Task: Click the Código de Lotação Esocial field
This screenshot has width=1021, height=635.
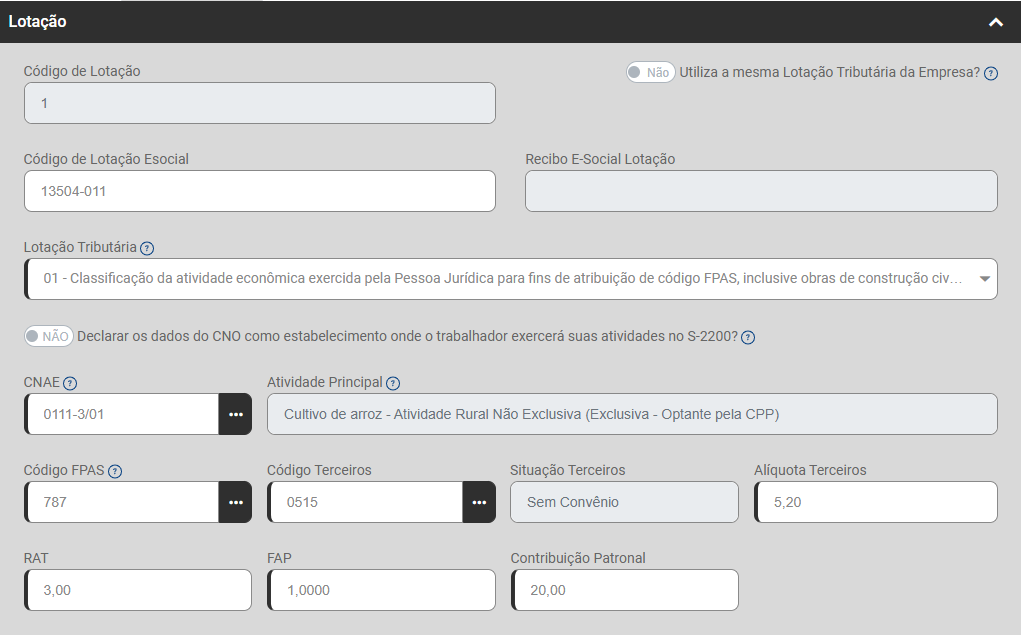Action: pyautogui.click(x=260, y=191)
